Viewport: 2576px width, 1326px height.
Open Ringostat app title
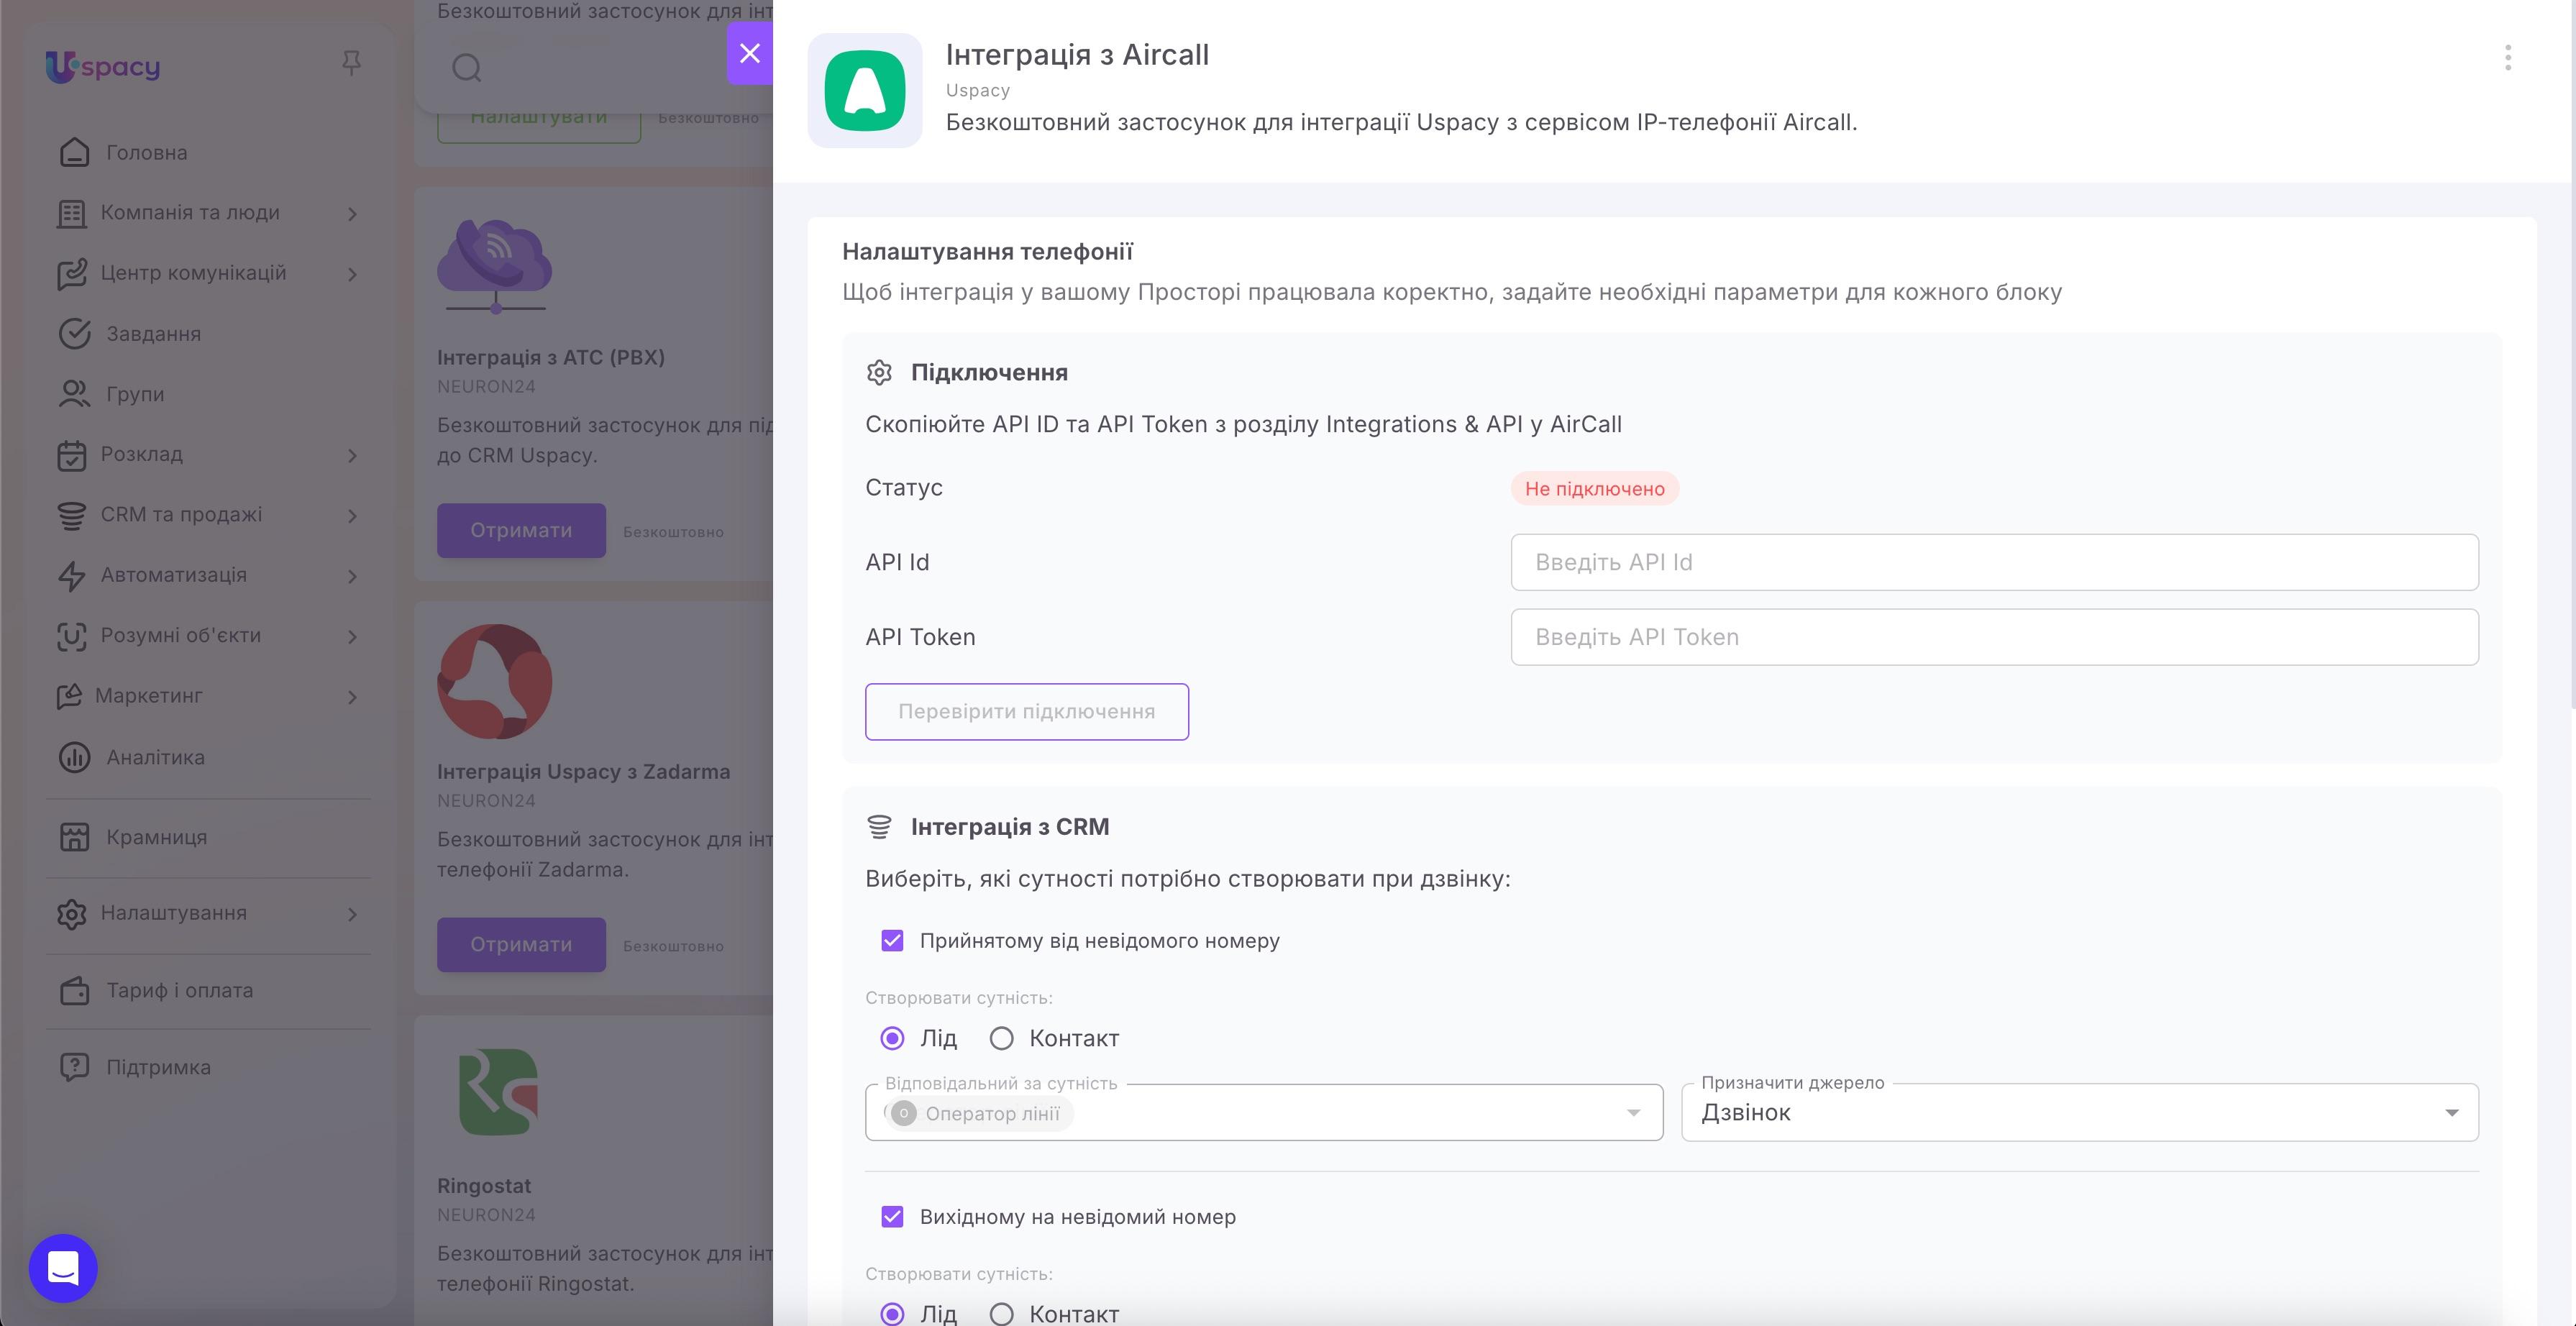click(x=484, y=1186)
